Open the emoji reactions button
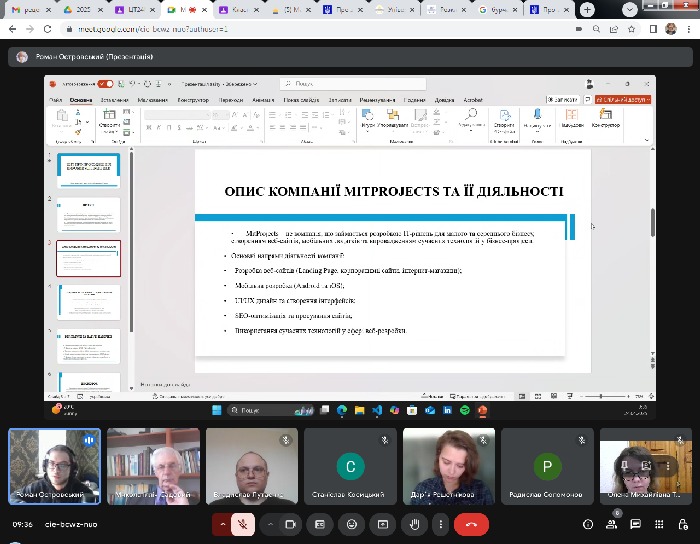The width and height of the screenshot is (700, 544). (351, 524)
